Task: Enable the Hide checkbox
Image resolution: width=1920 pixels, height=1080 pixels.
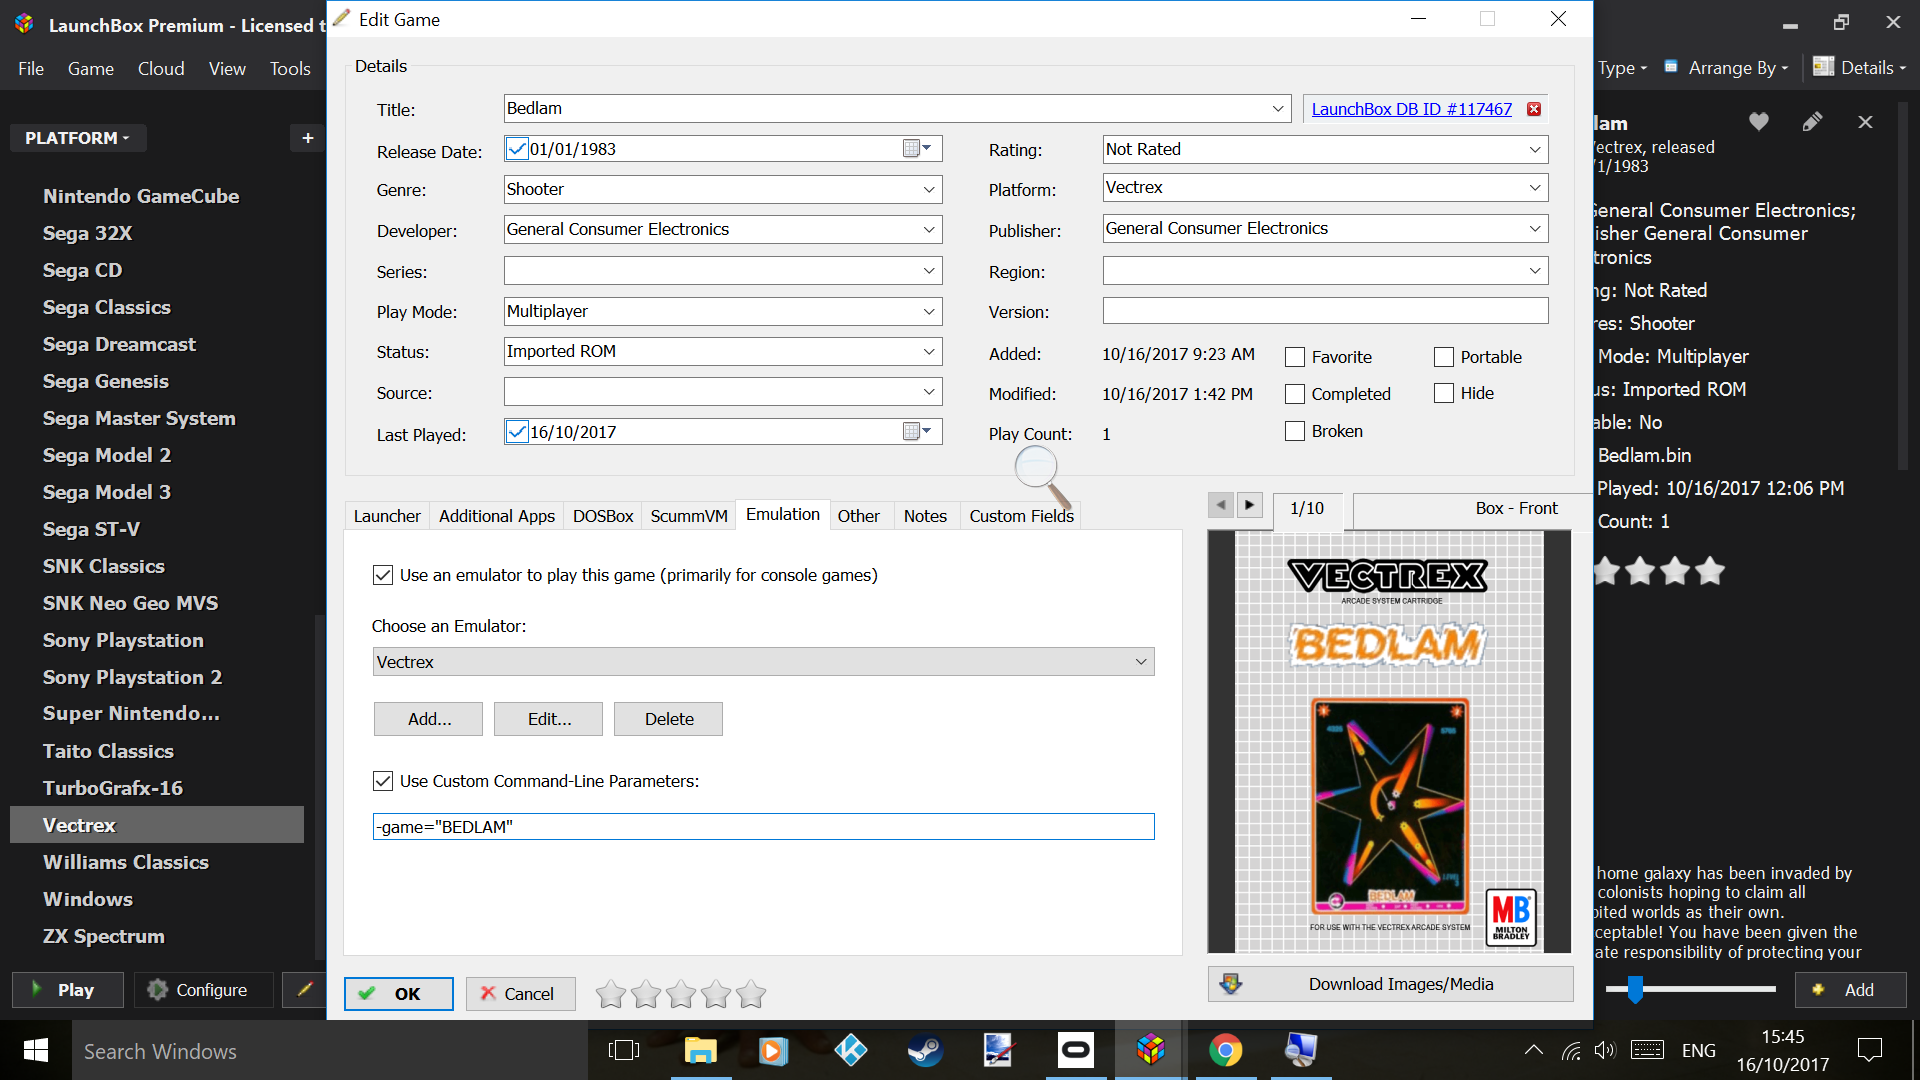Action: (1444, 393)
